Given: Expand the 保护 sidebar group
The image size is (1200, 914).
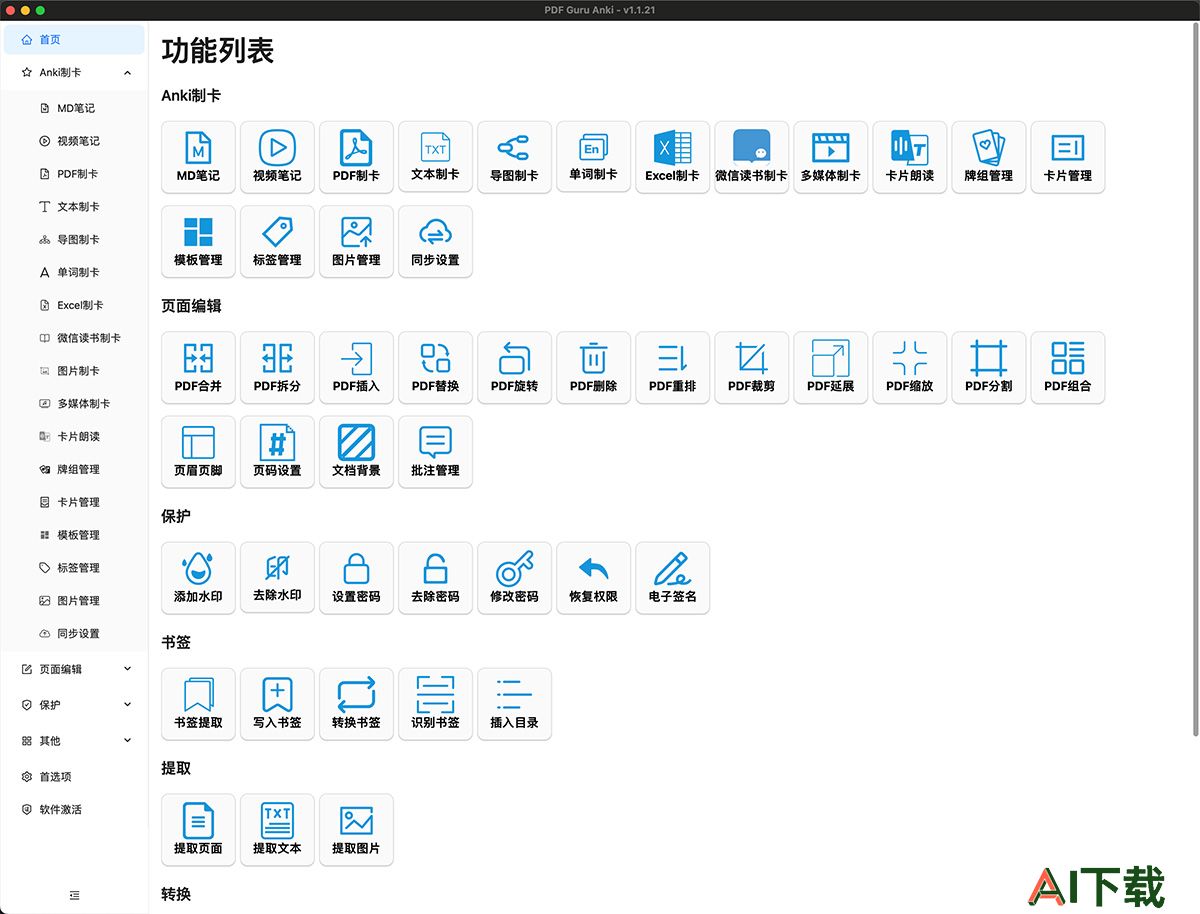Looking at the screenshot, I should click(x=74, y=705).
